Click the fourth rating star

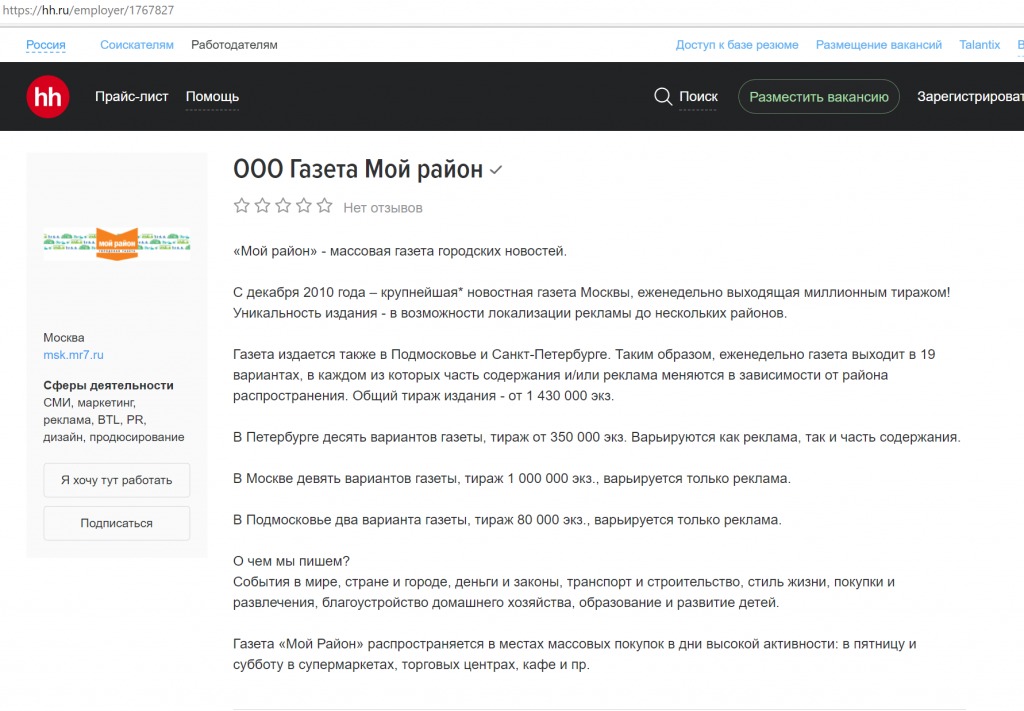(x=304, y=206)
